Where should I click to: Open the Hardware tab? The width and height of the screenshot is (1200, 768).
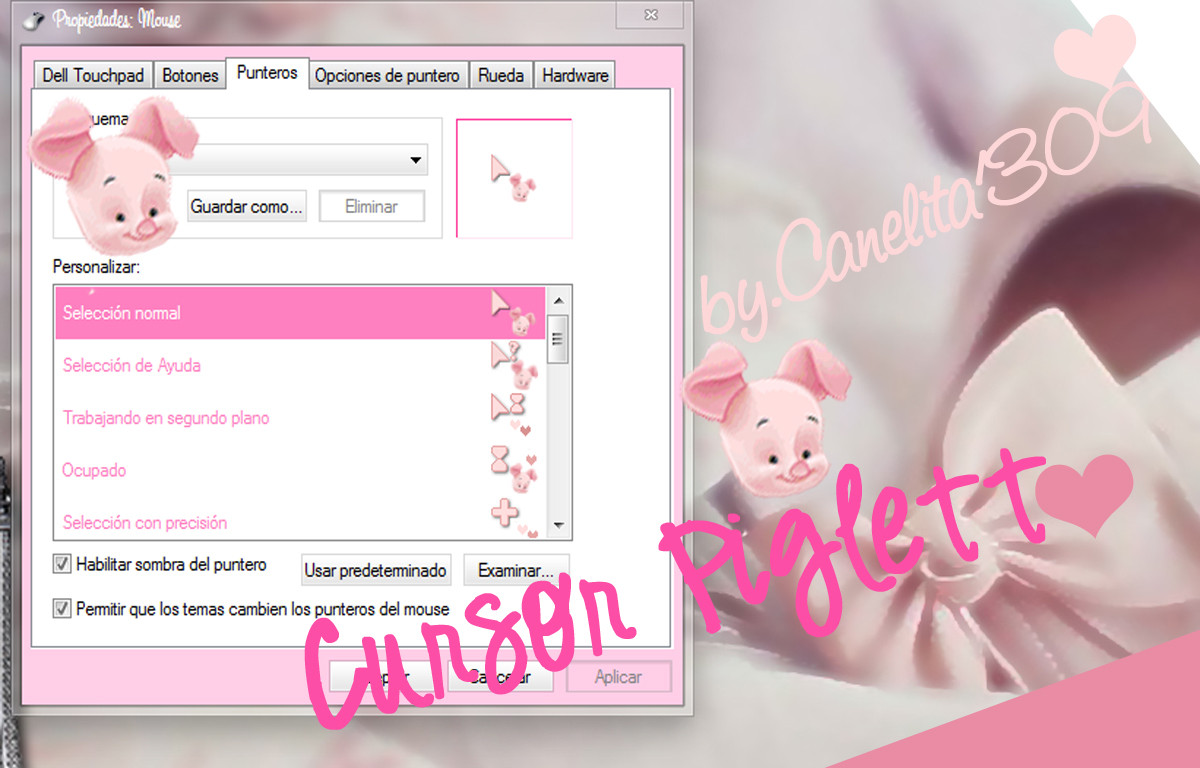pyautogui.click(x=575, y=76)
